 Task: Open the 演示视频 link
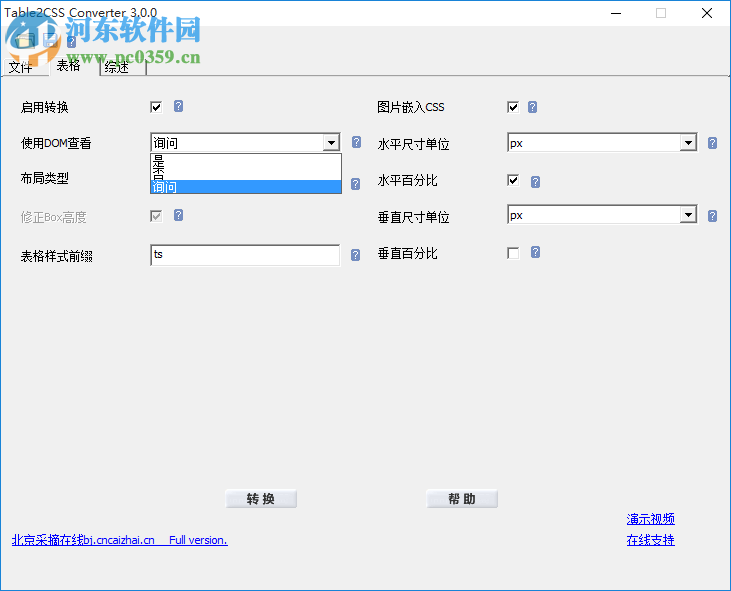point(650,519)
